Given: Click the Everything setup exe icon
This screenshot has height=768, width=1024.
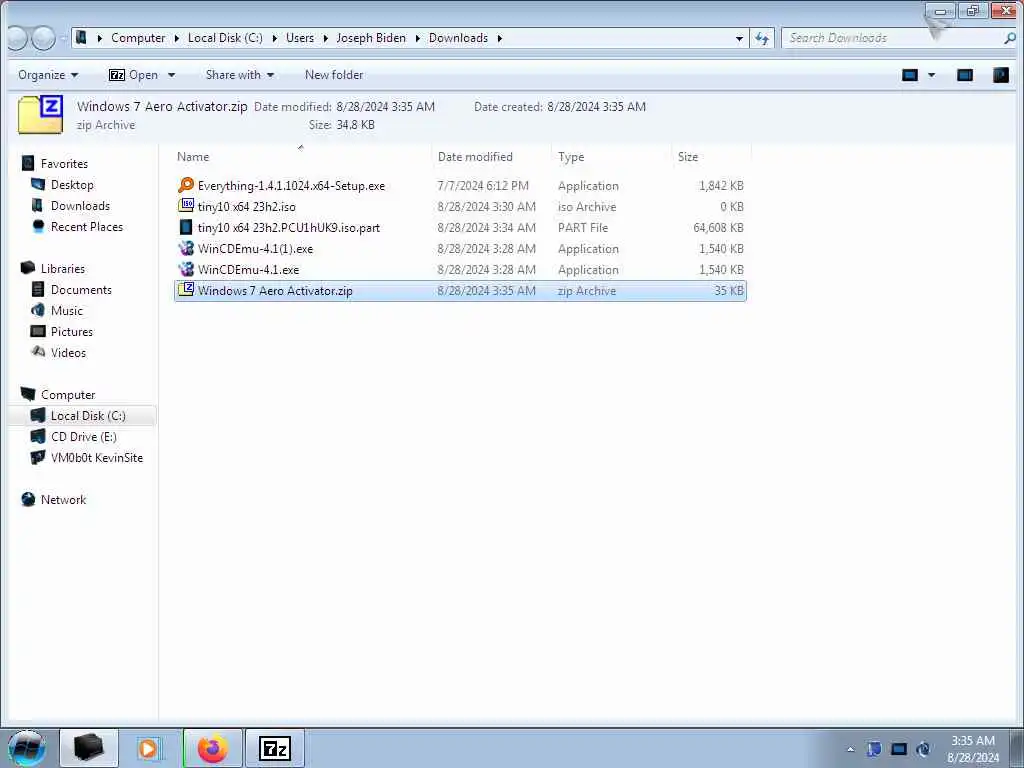Looking at the screenshot, I should tap(186, 185).
